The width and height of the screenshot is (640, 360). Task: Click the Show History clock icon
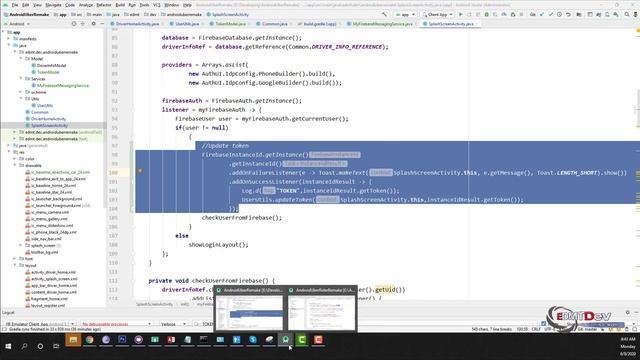[x=559, y=14]
